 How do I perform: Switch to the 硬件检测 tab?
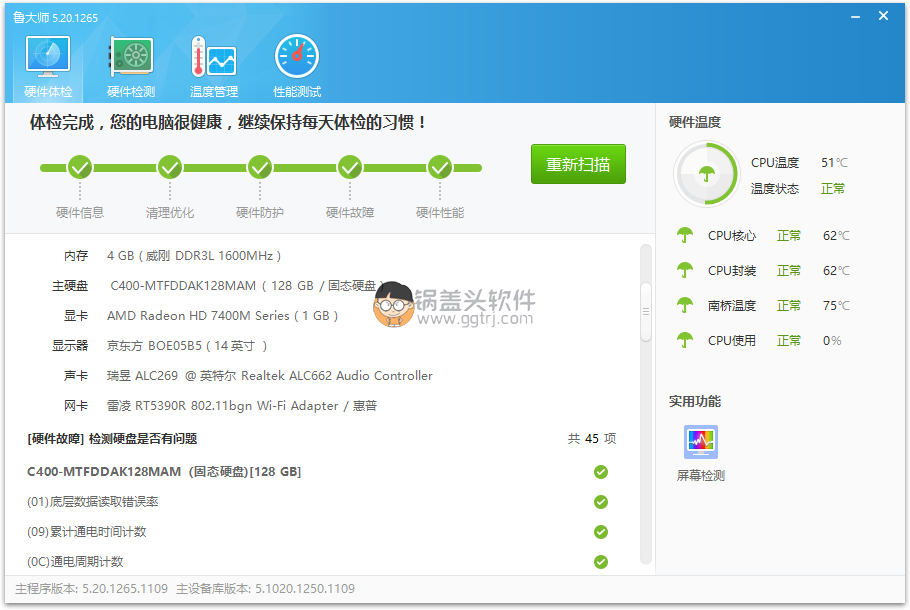click(x=131, y=67)
